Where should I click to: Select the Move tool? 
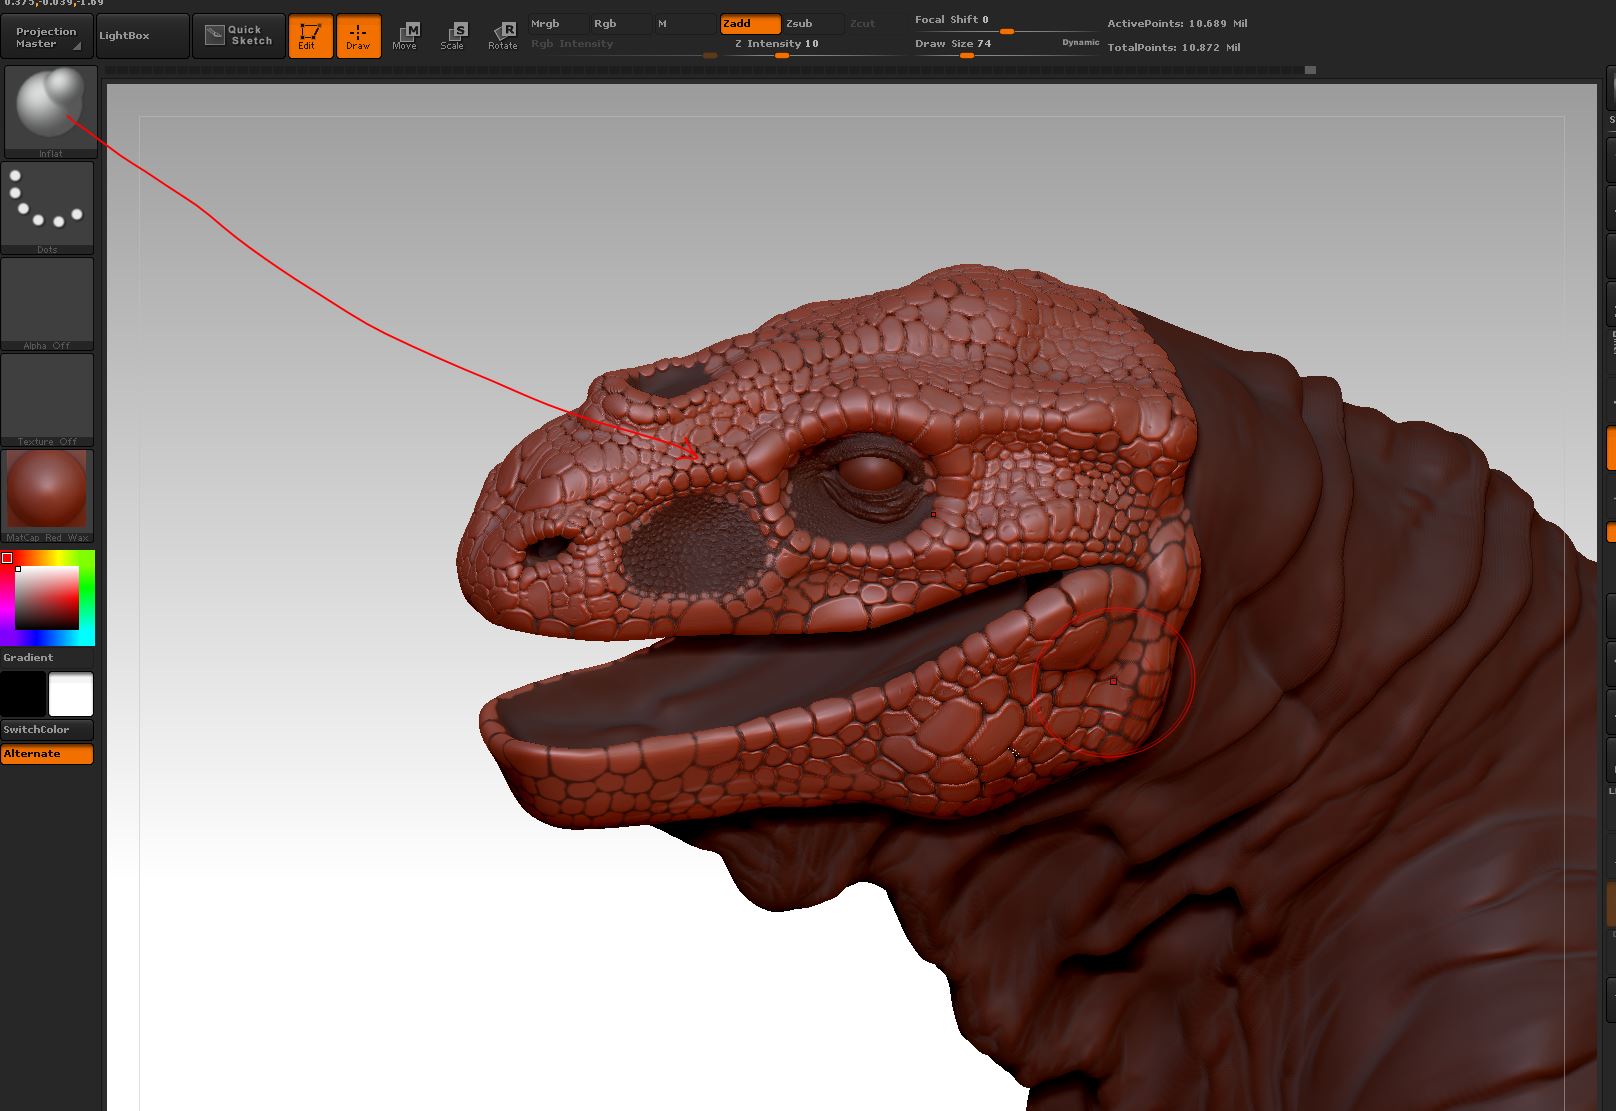pyautogui.click(x=405, y=37)
